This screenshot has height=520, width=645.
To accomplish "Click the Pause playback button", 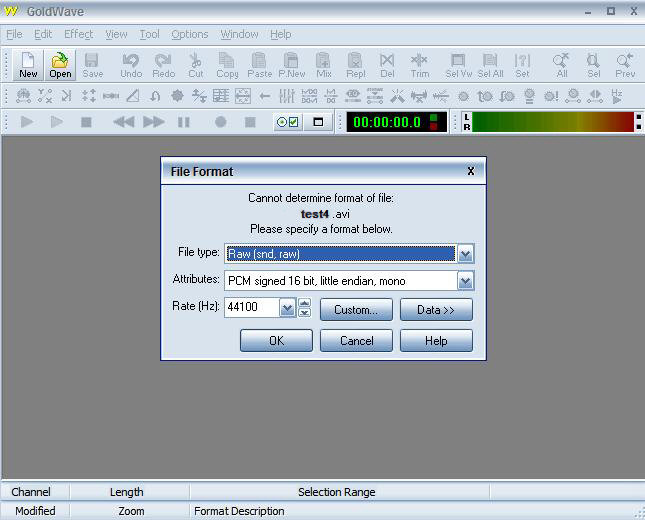I will pos(183,122).
